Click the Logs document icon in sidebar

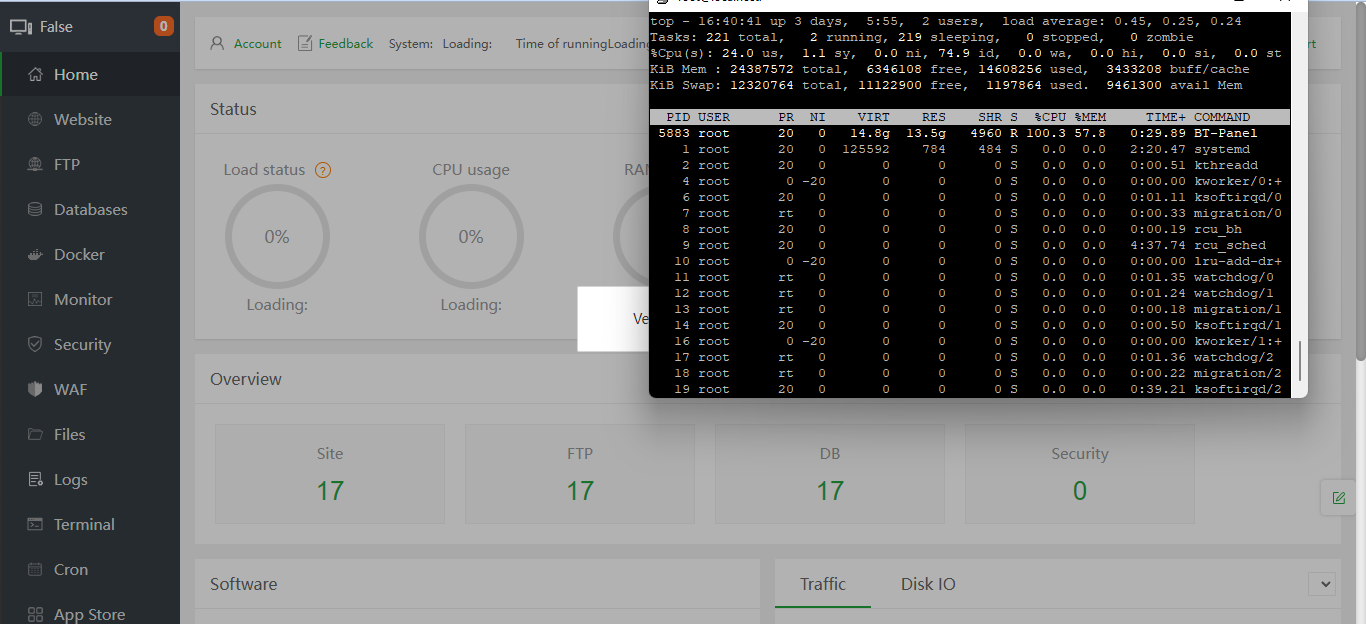(35, 480)
